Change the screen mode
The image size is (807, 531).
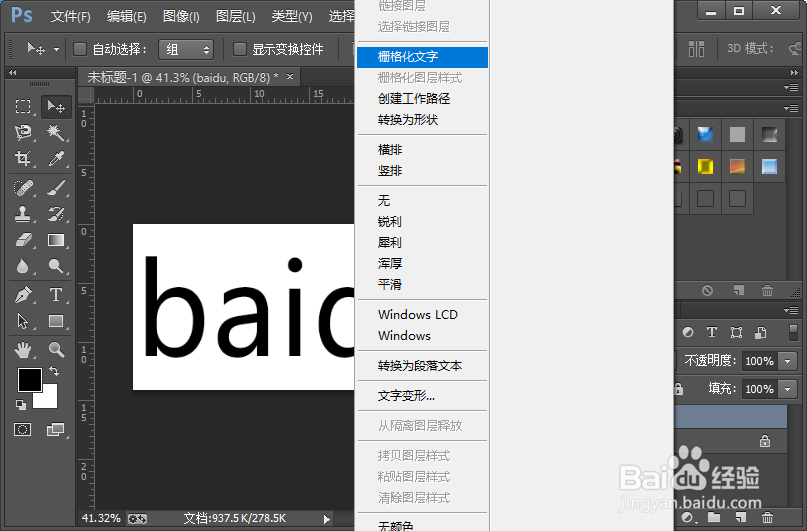[56, 429]
